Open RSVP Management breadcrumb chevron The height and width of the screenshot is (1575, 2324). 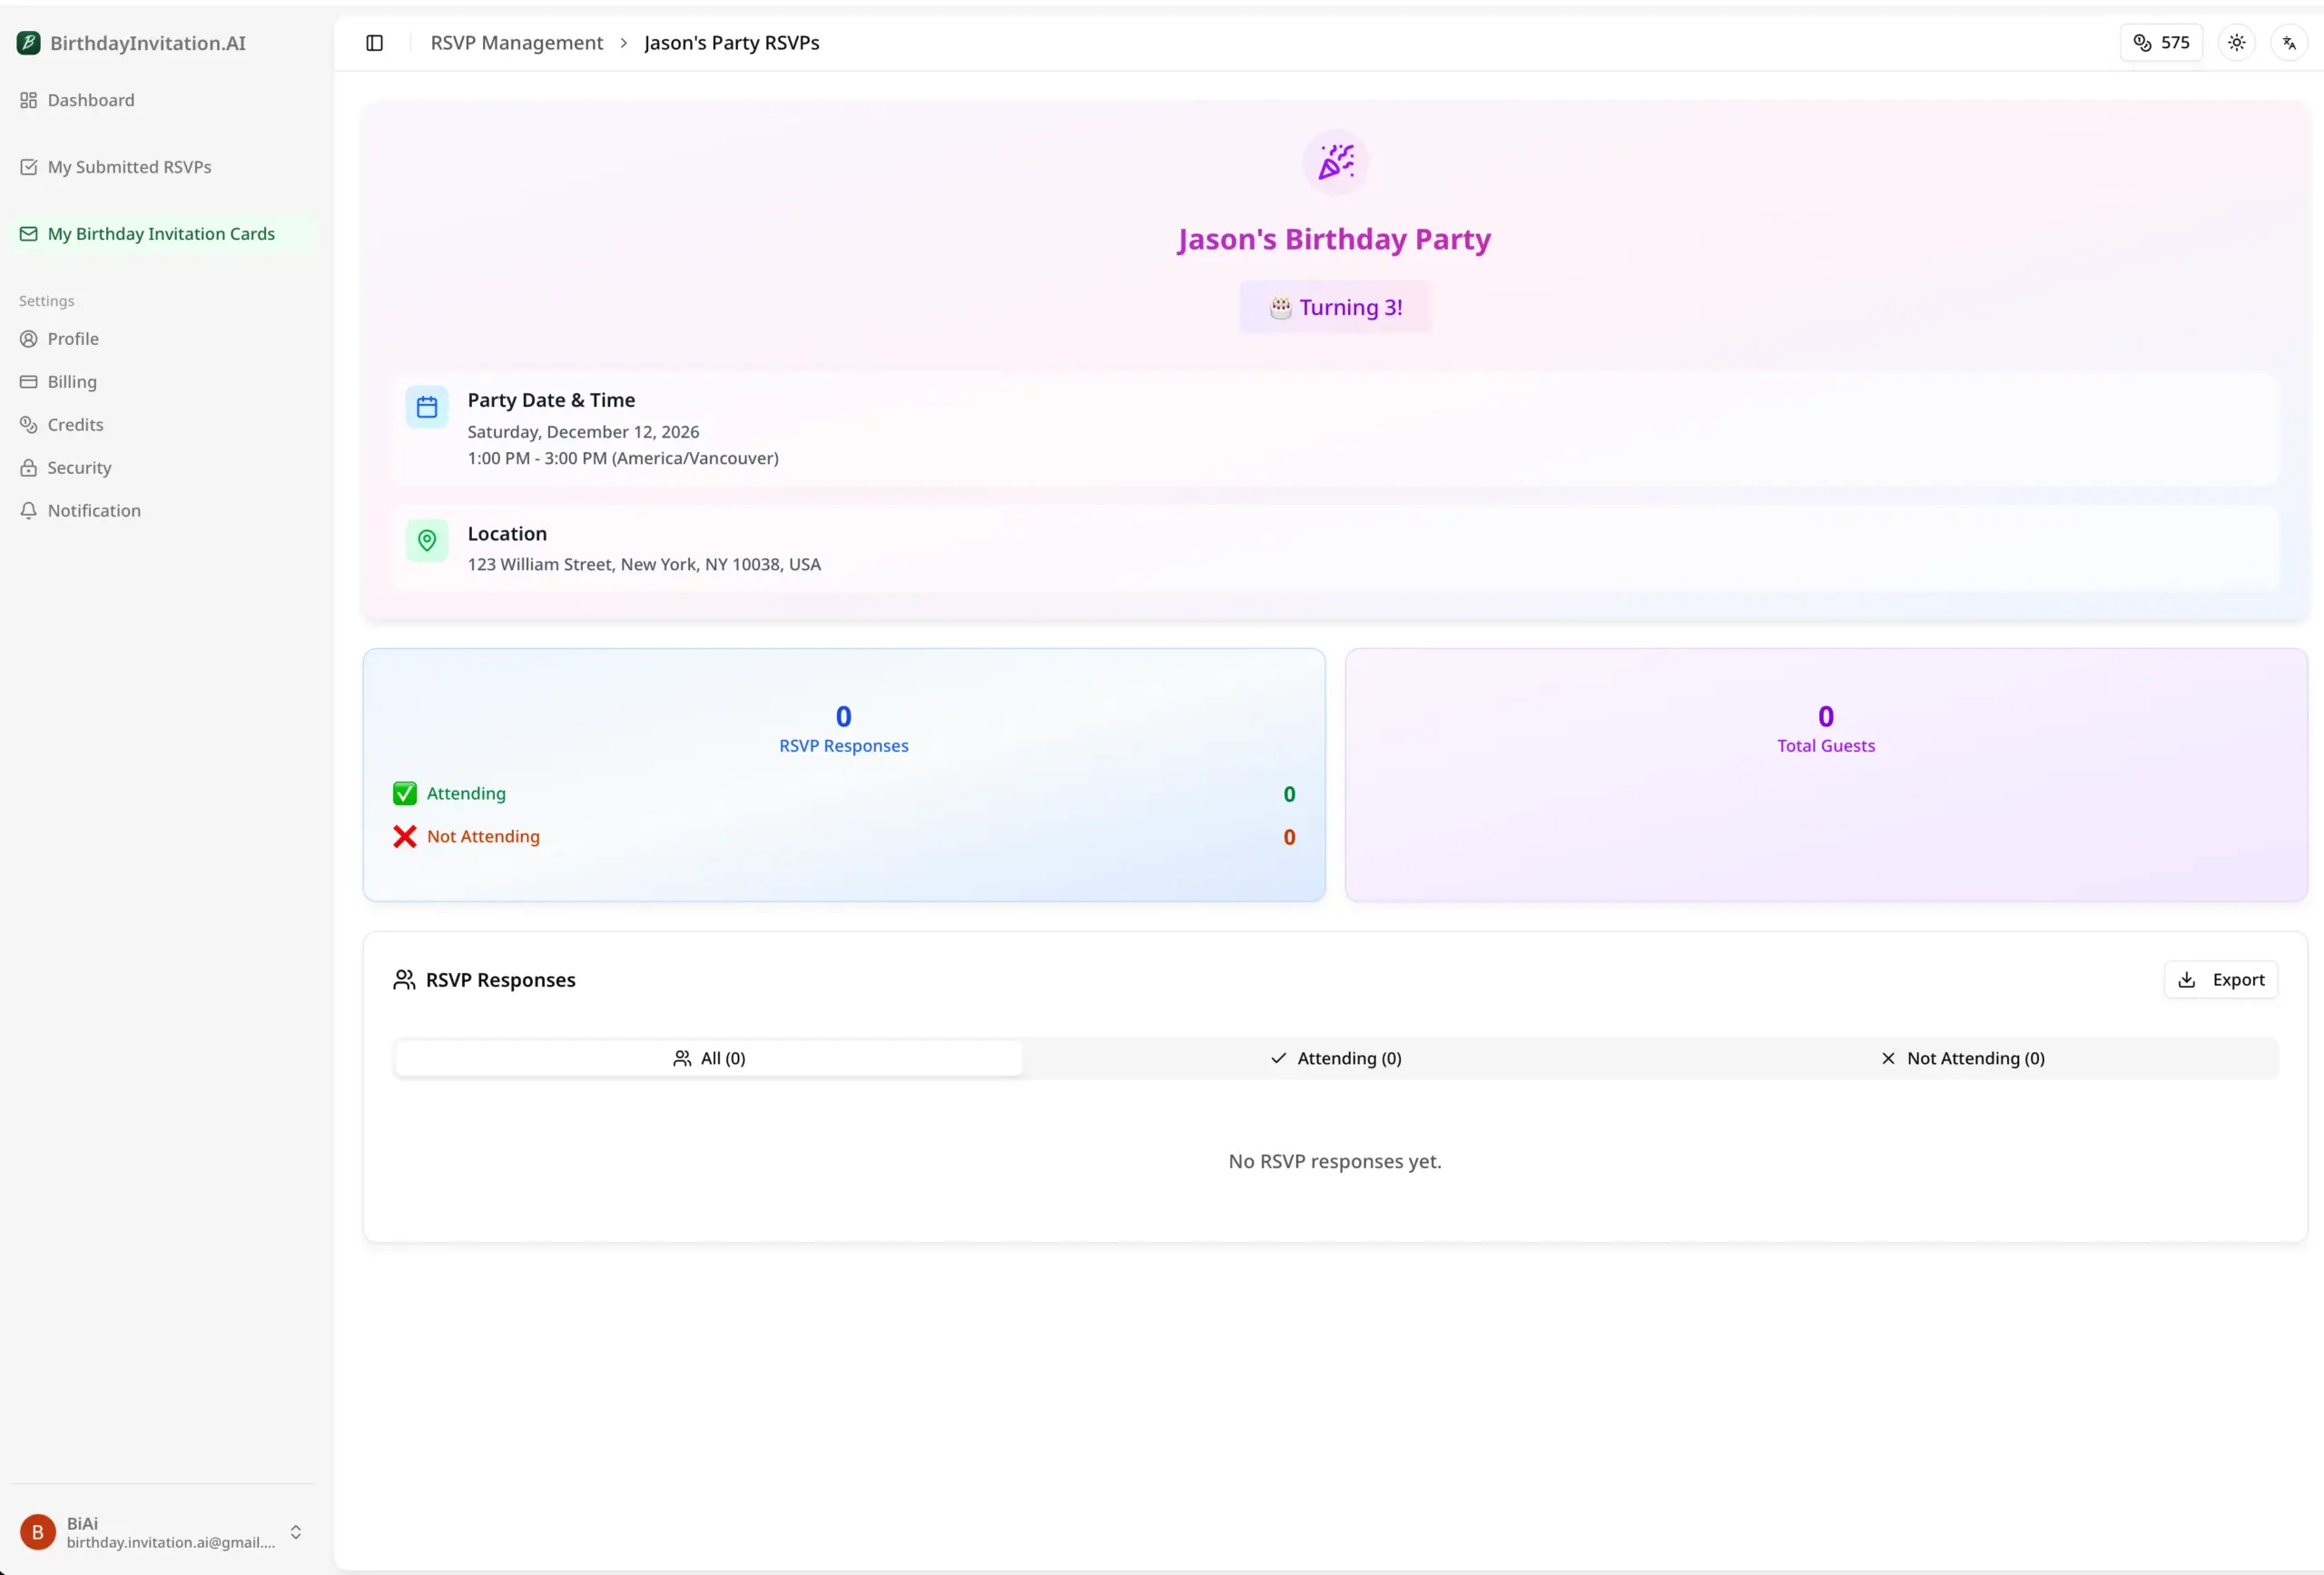(x=624, y=43)
